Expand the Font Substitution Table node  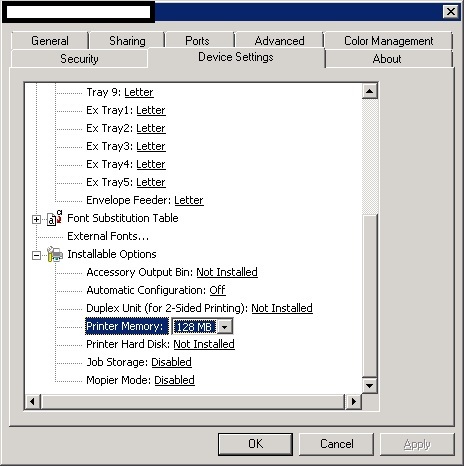tap(36, 219)
